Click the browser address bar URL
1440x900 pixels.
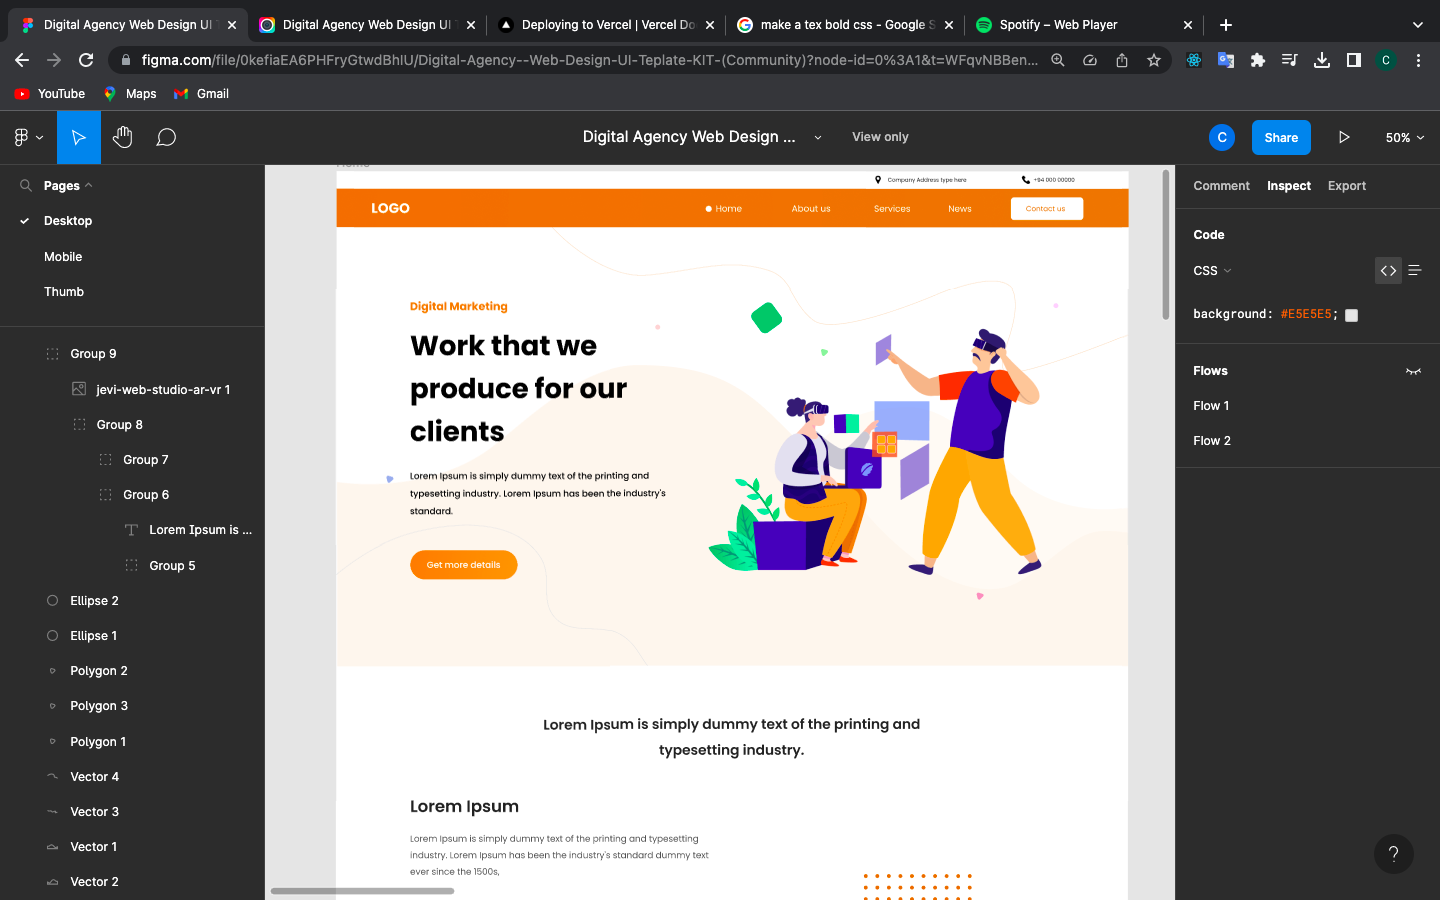[x=590, y=60]
